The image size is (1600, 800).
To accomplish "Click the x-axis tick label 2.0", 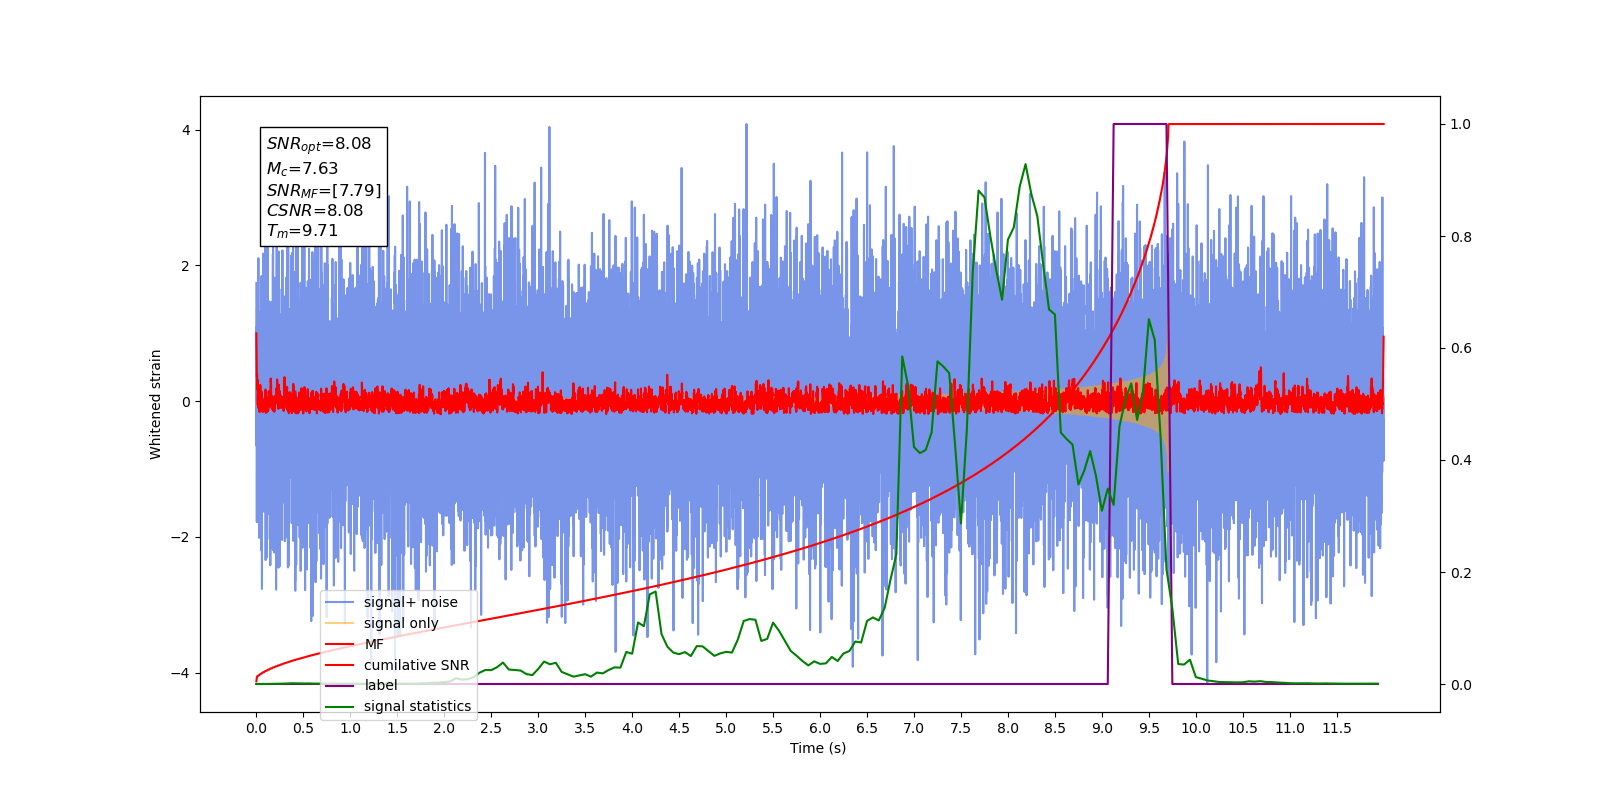I will (444, 728).
